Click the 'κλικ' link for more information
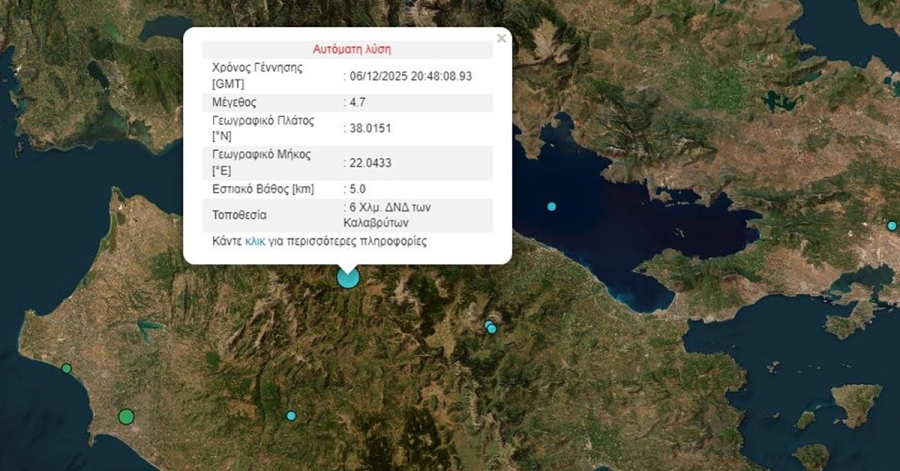 pyautogui.click(x=255, y=242)
